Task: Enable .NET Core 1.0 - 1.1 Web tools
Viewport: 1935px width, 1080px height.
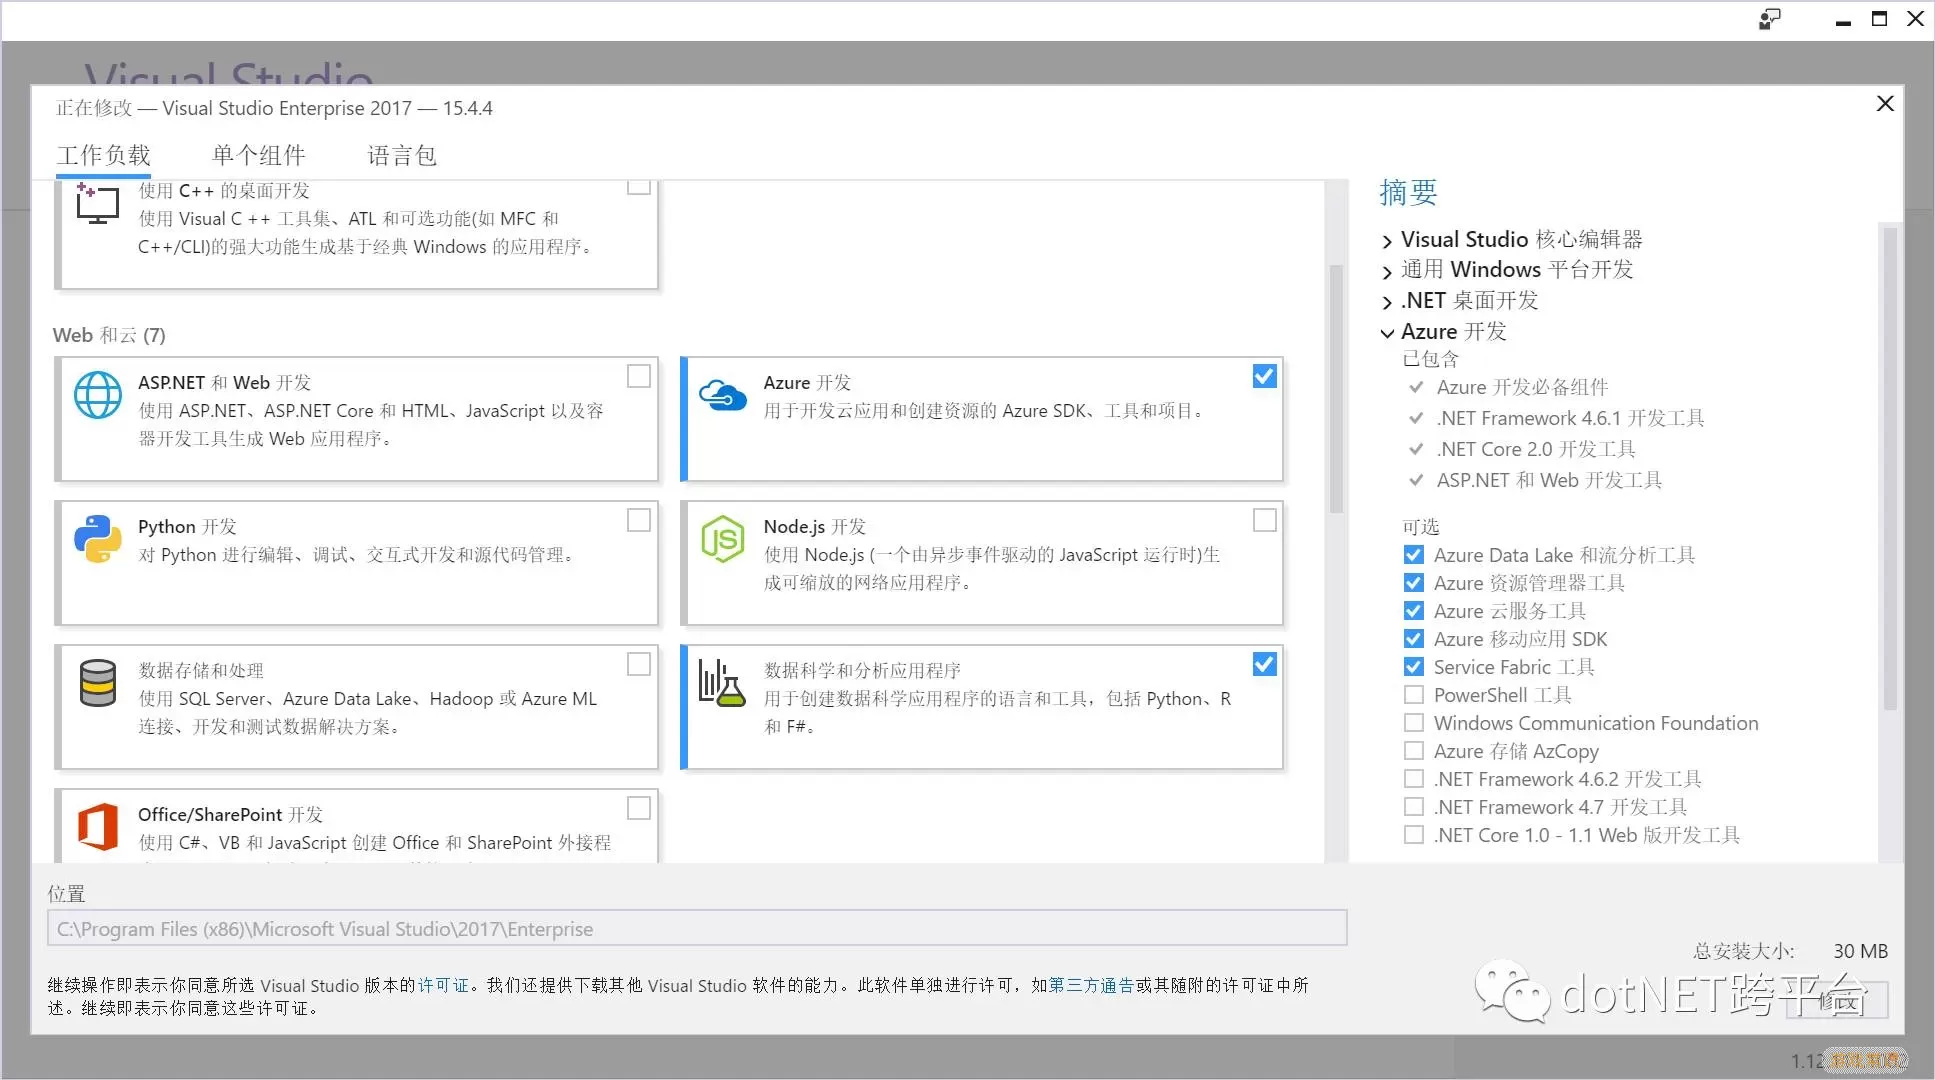Action: tap(1413, 835)
